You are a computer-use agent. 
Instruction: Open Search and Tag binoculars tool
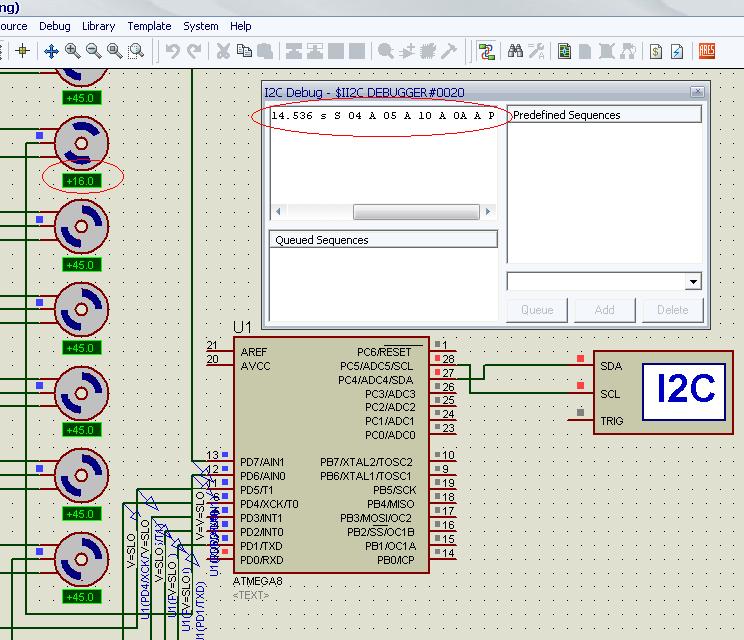click(516, 51)
